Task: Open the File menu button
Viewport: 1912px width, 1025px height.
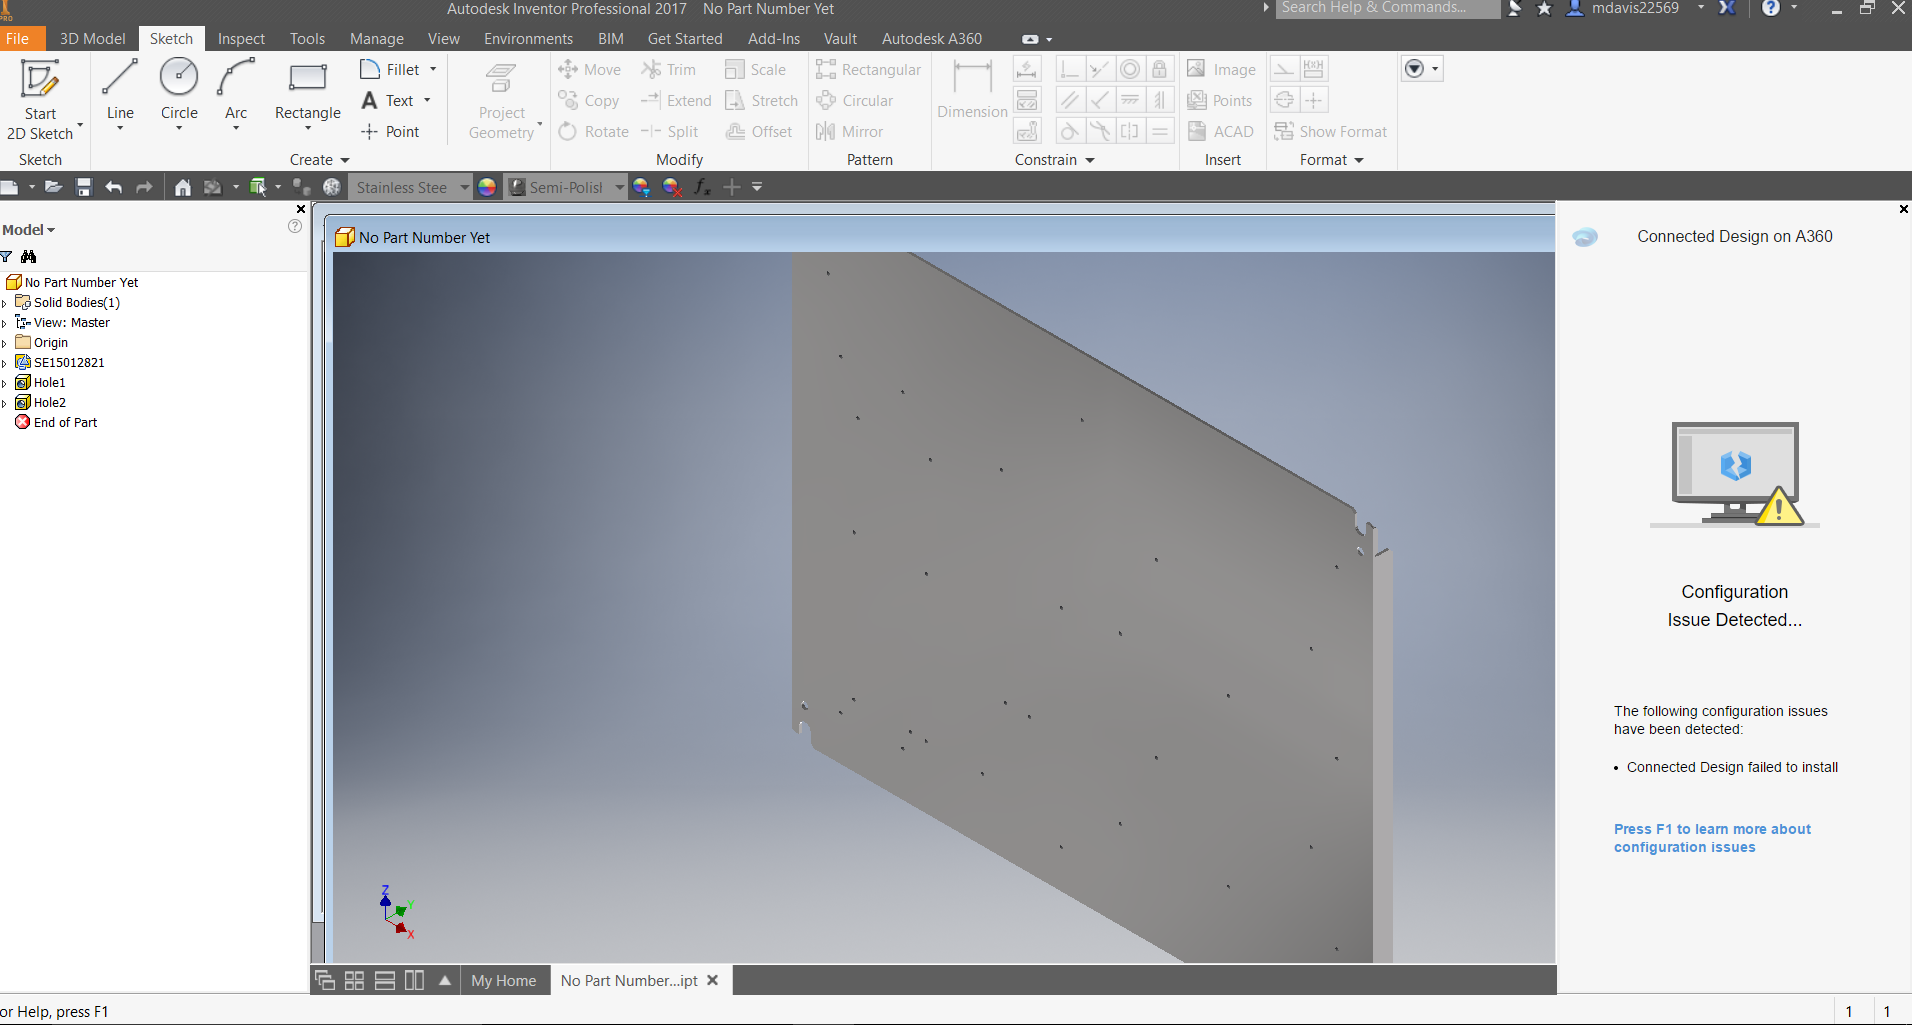Action: pos(18,39)
